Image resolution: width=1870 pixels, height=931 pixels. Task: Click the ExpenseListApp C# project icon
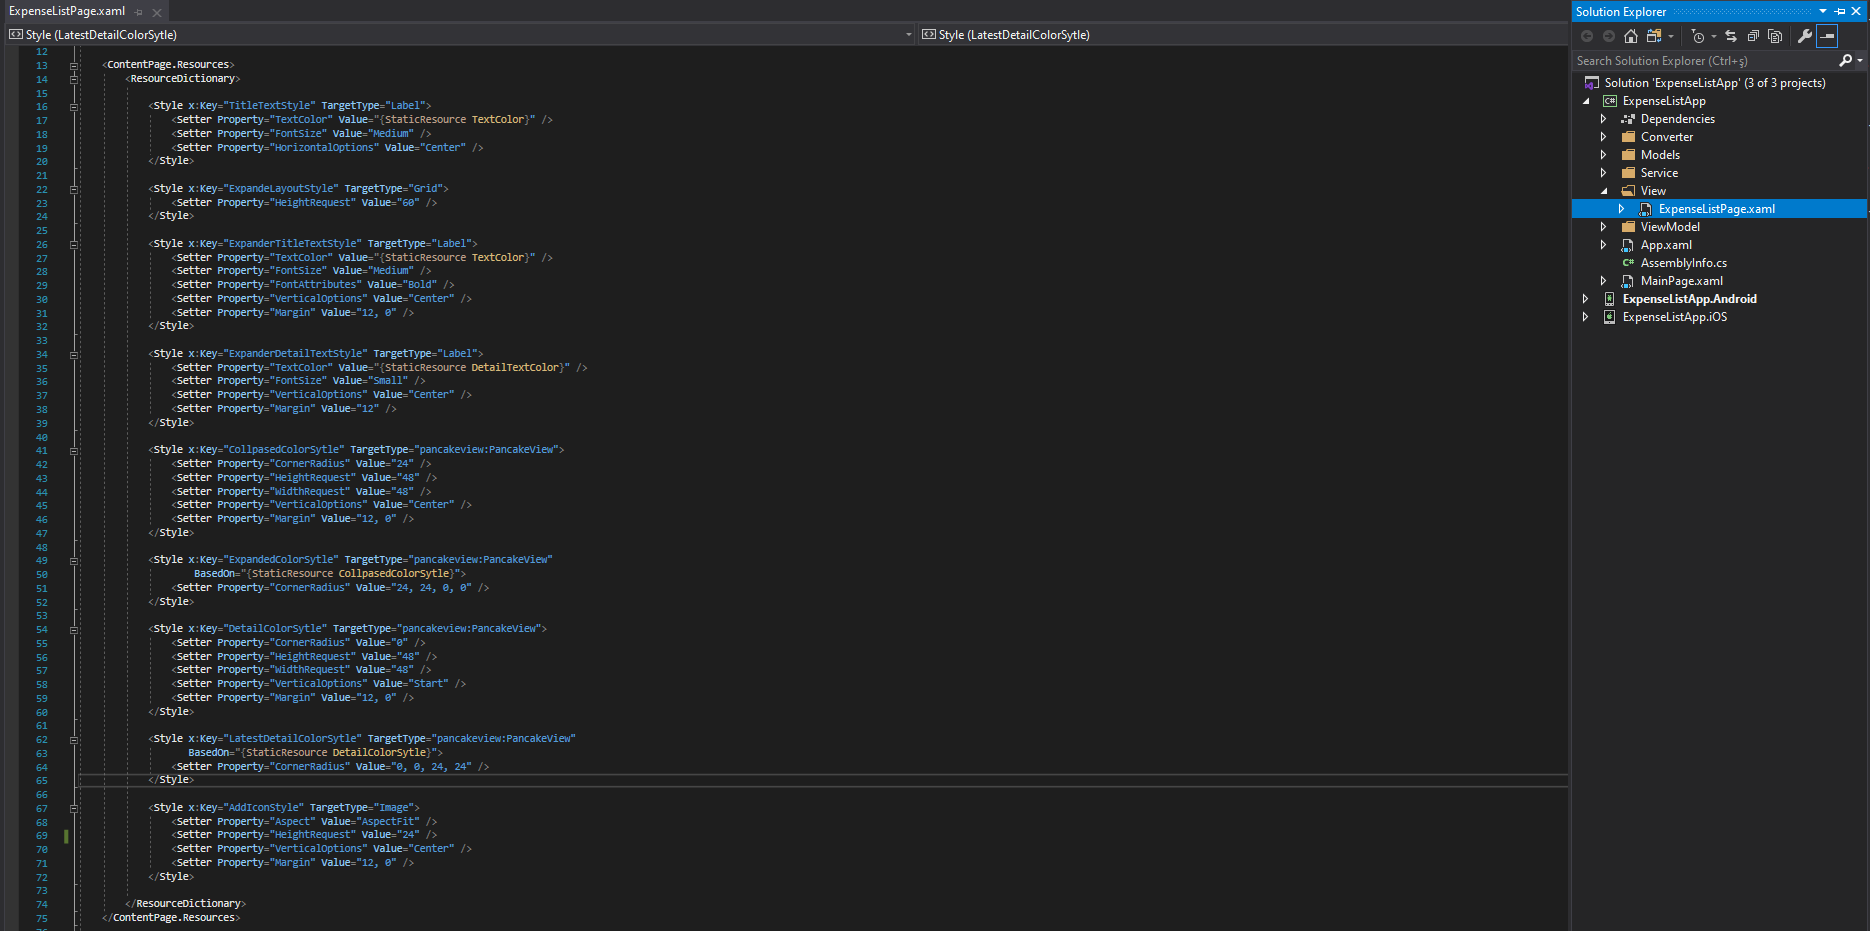point(1610,101)
